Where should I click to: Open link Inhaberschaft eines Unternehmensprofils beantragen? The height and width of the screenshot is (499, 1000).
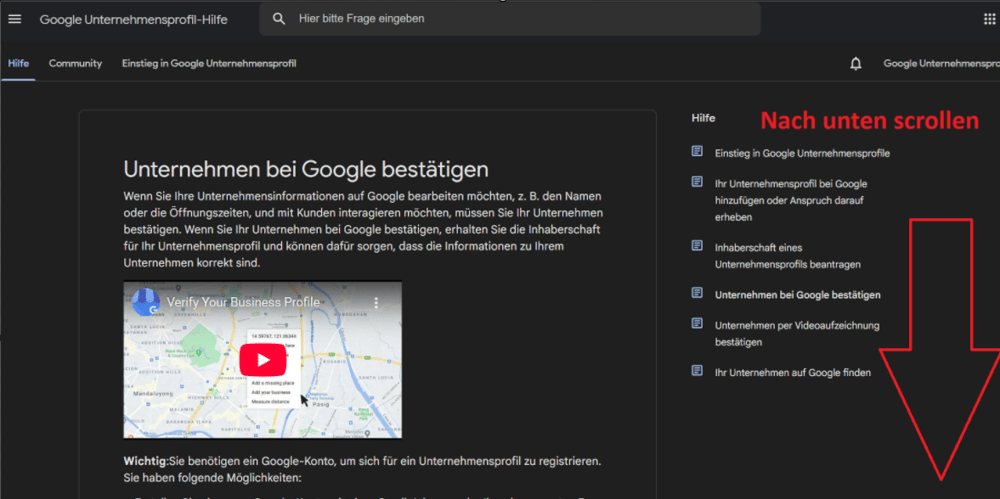788,255
